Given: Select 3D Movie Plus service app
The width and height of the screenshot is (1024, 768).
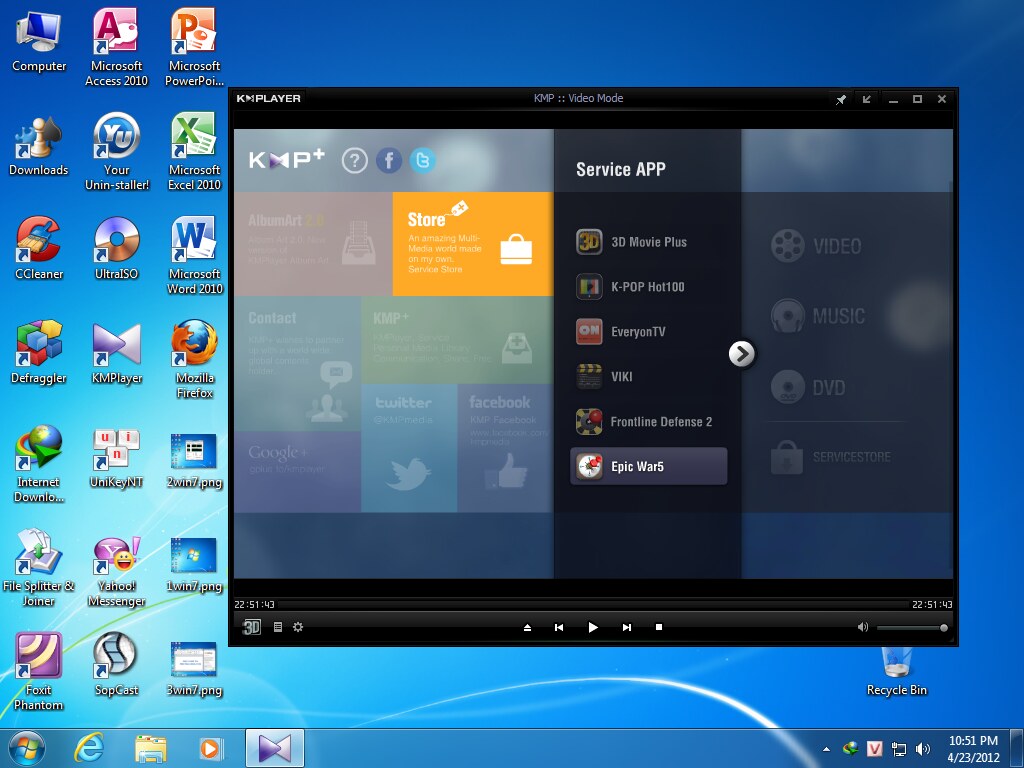Looking at the screenshot, I should pyautogui.click(x=648, y=242).
